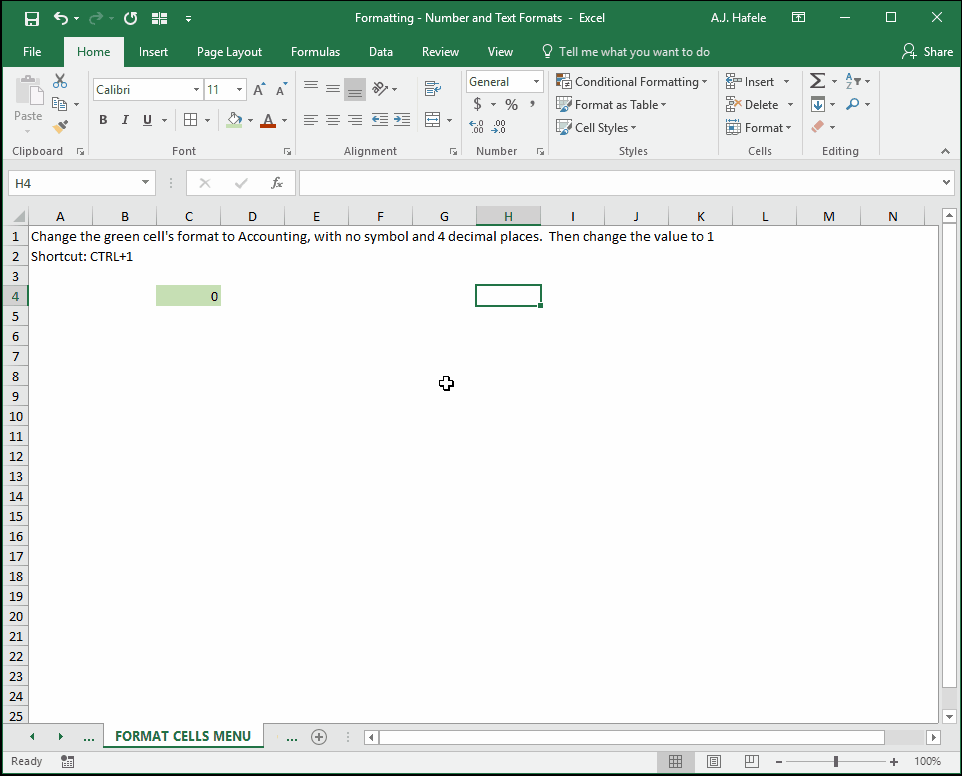Click the AutoSum sigma icon

coord(817,81)
